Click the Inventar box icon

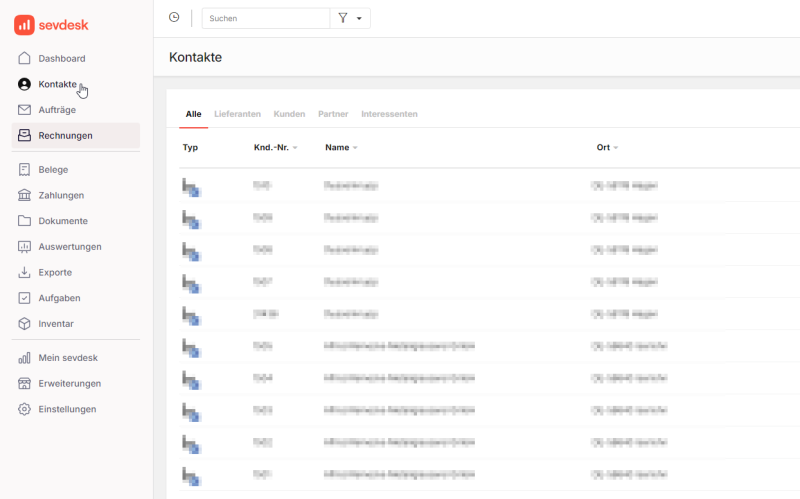coord(25,324)
